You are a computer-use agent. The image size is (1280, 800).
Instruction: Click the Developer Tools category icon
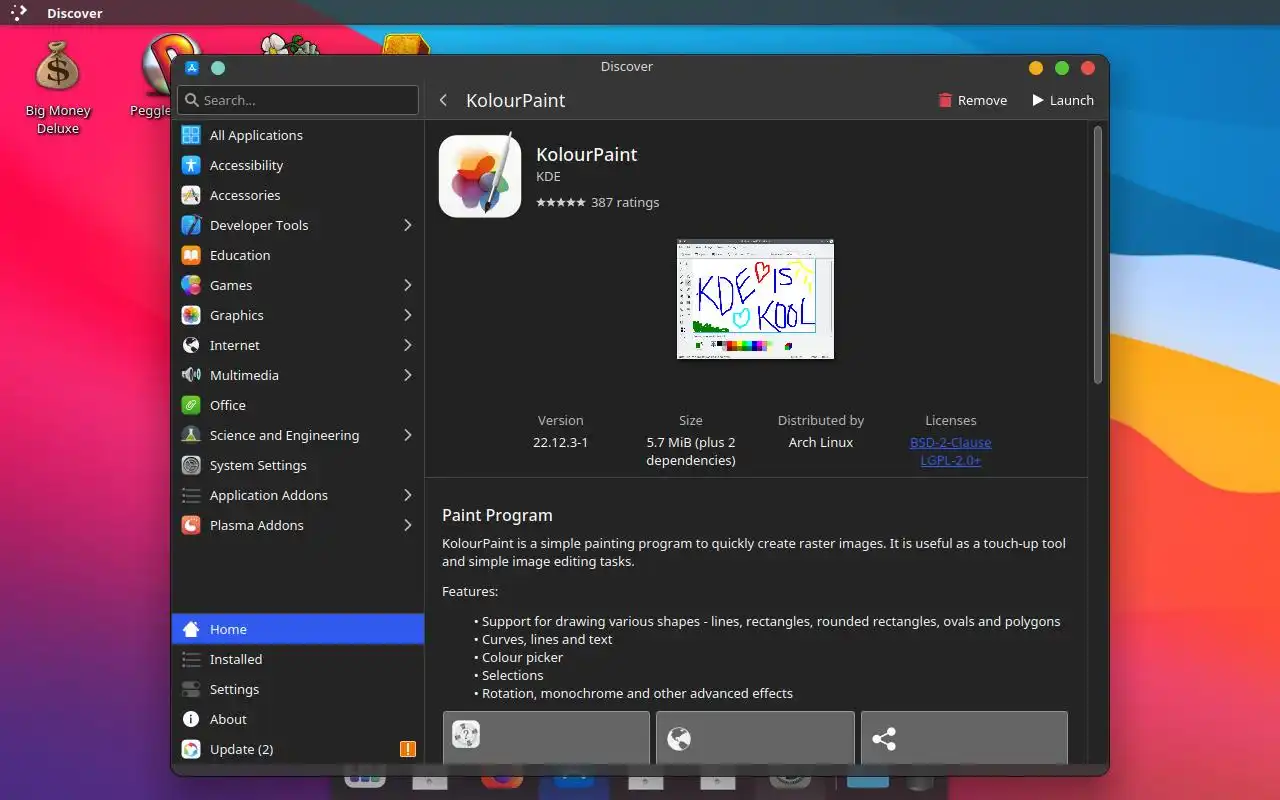[x=190, y=225]
